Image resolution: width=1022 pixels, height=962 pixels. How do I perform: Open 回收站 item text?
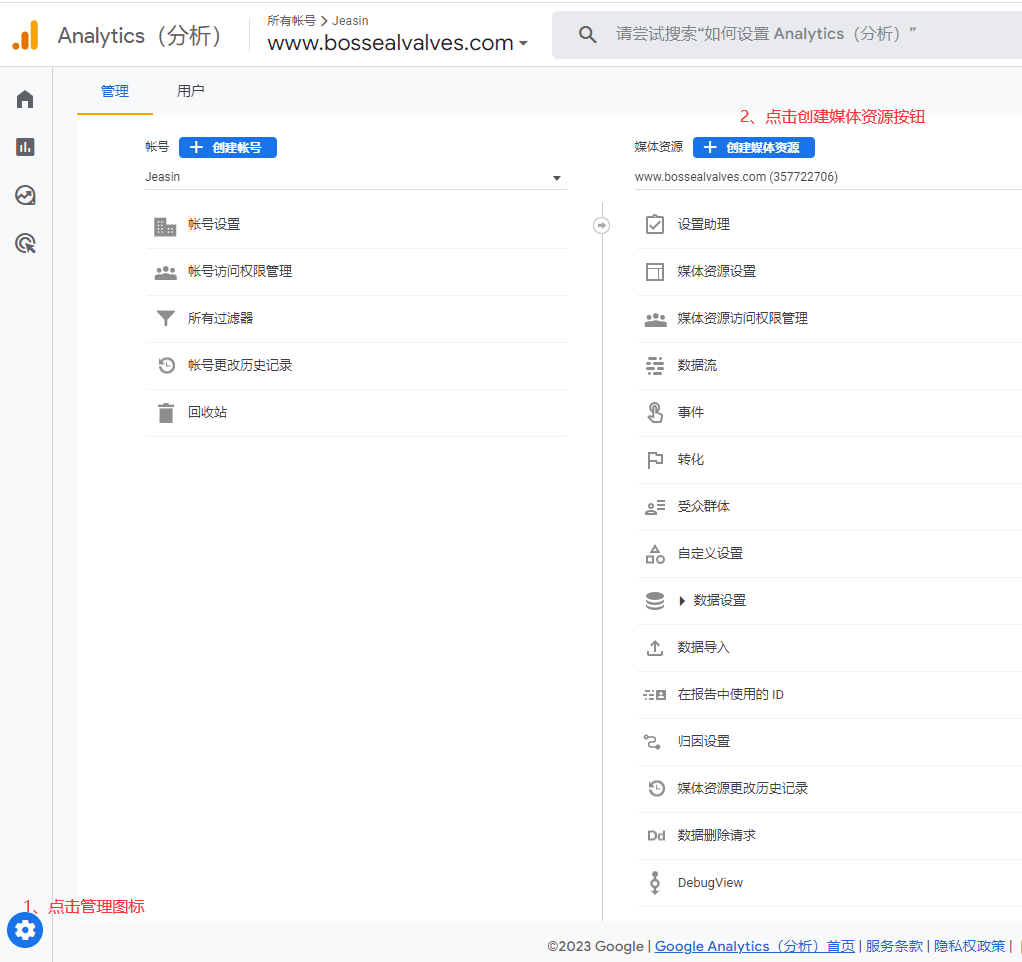(x=207, y=413)
